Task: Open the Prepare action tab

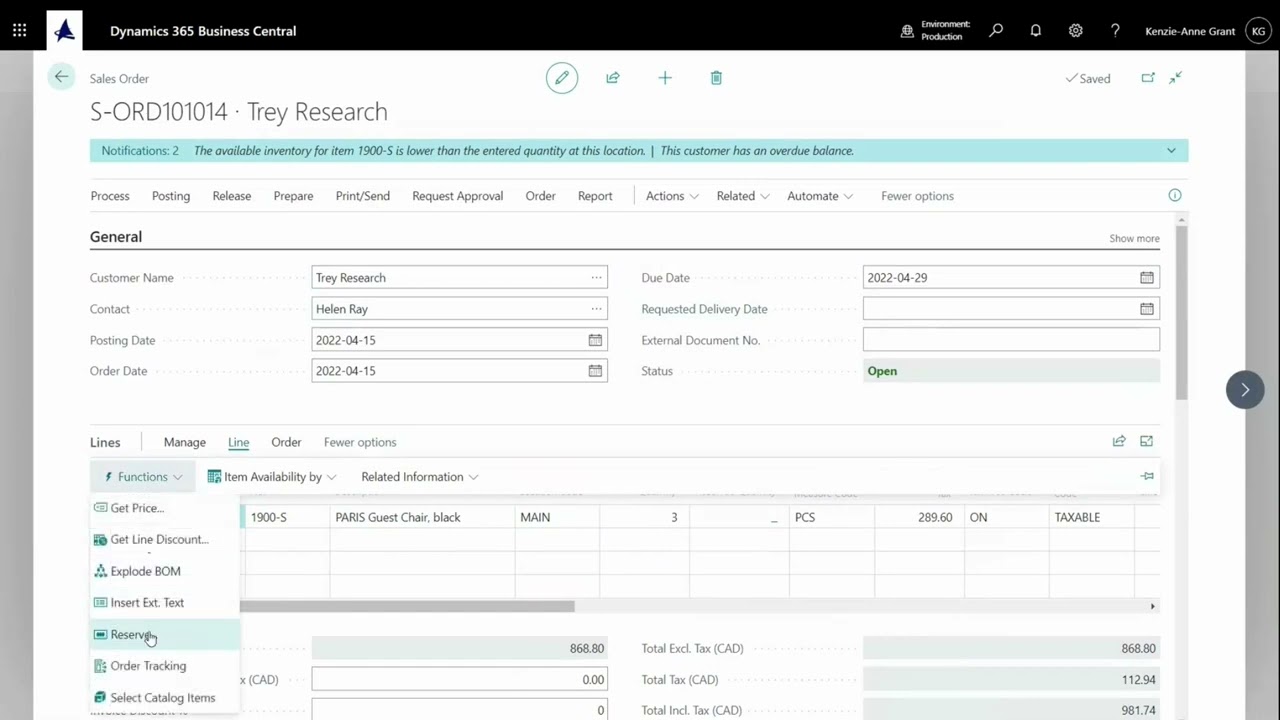Action: [293, 196]
